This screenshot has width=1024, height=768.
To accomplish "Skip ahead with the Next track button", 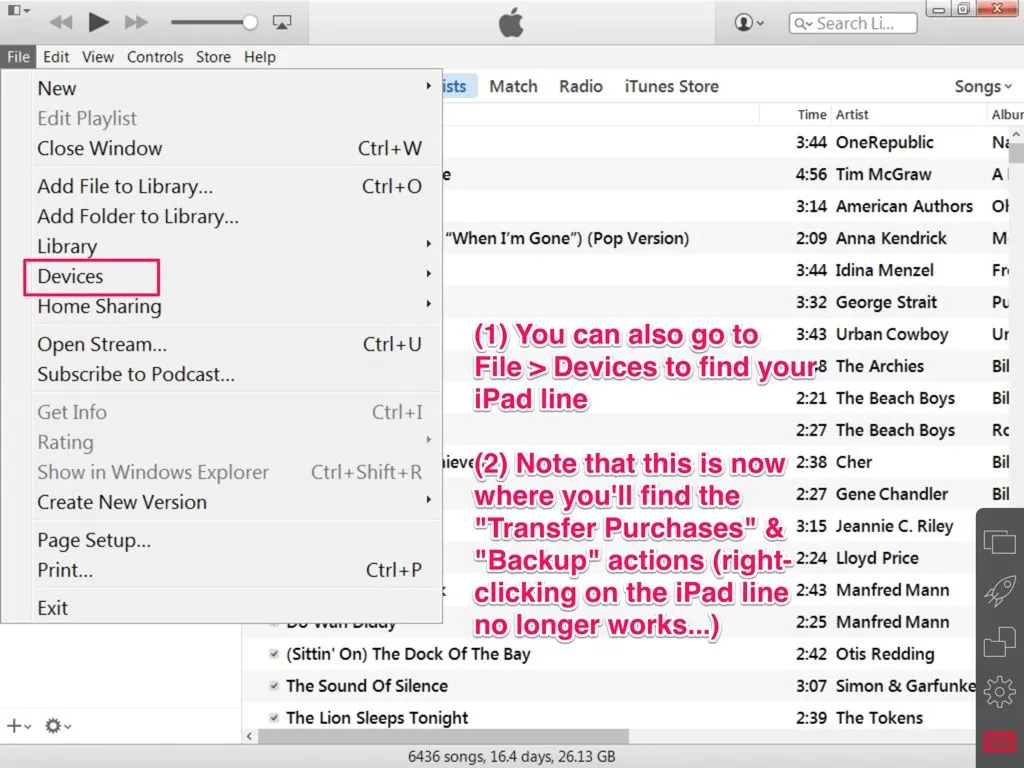I will pos(136,22).
